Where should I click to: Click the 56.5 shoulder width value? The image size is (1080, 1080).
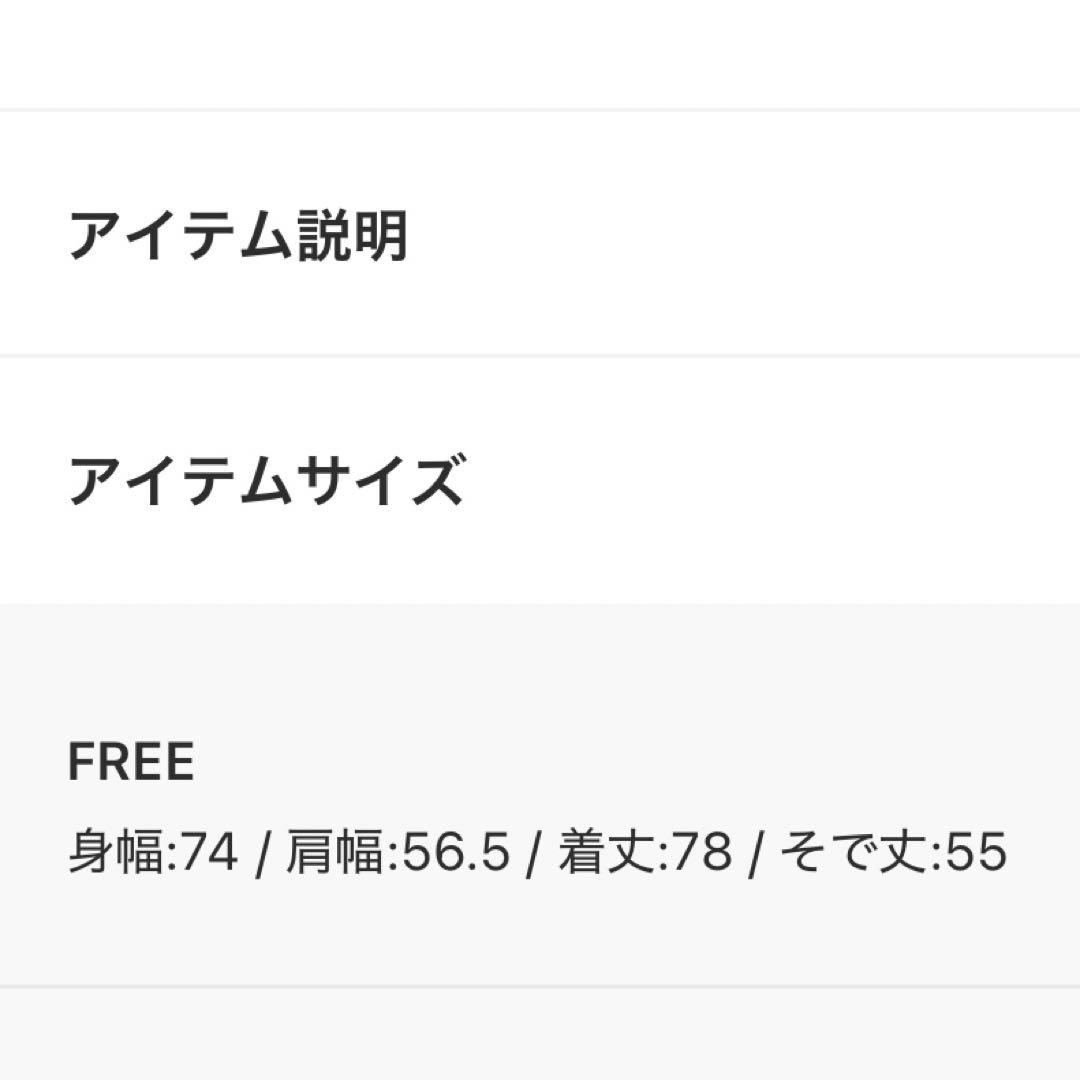pyautogui.click(x=456, y=854)
